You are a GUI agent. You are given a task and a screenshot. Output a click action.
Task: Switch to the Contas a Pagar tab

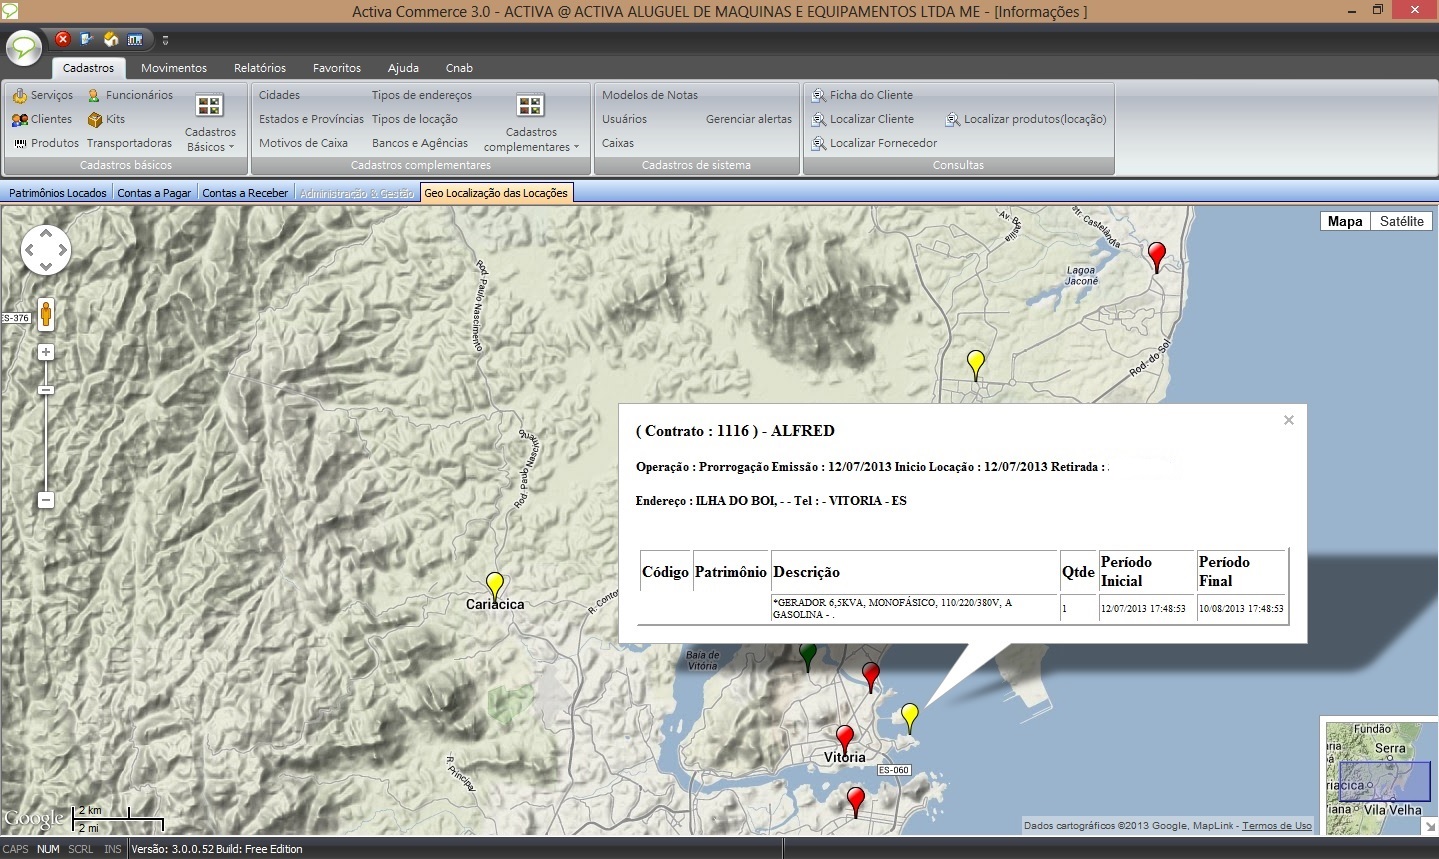point(154,193)
